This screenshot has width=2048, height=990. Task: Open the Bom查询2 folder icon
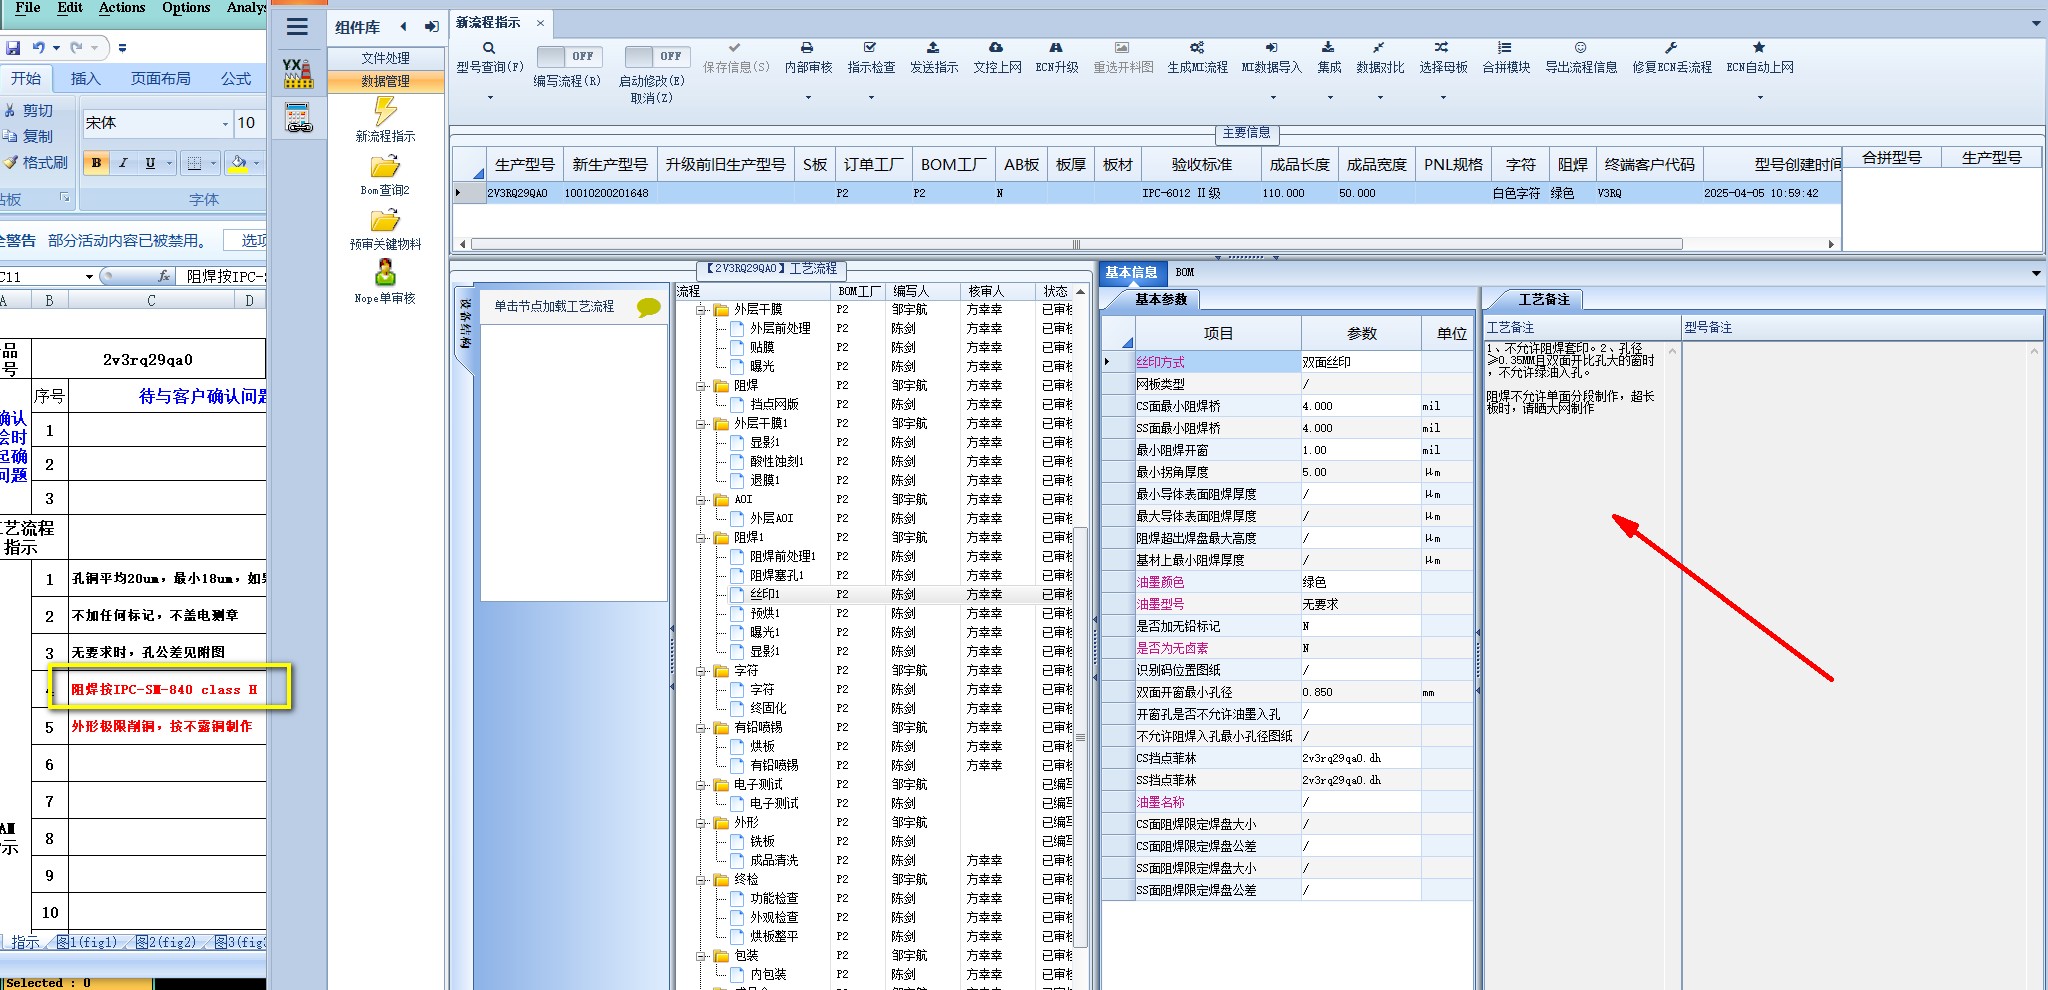[x=385, y=167]
